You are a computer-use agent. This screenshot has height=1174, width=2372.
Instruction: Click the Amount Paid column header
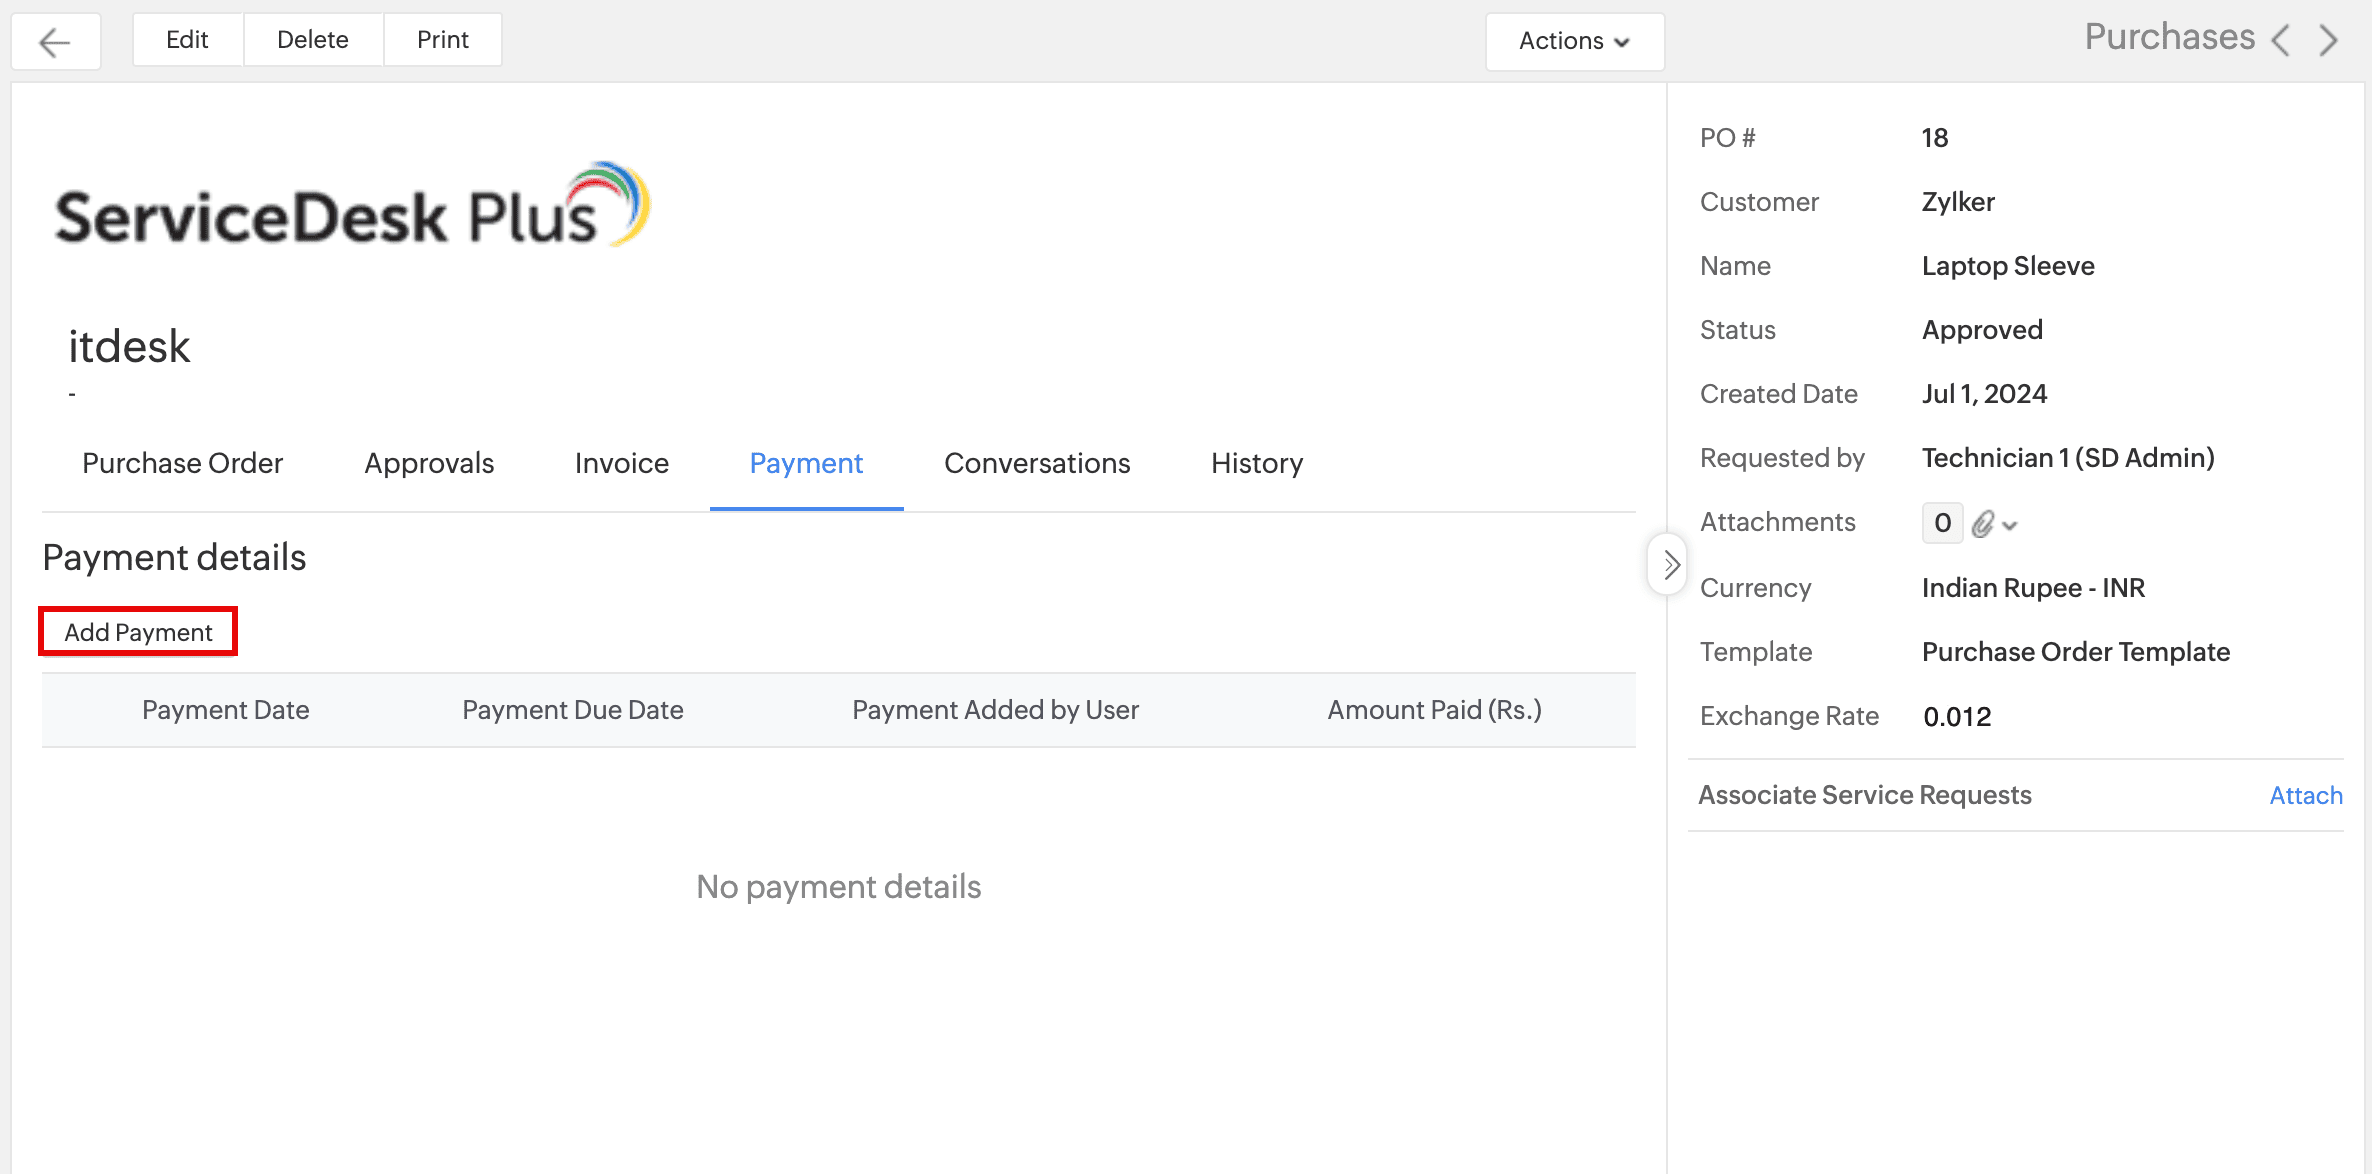tap(1434, 710)
